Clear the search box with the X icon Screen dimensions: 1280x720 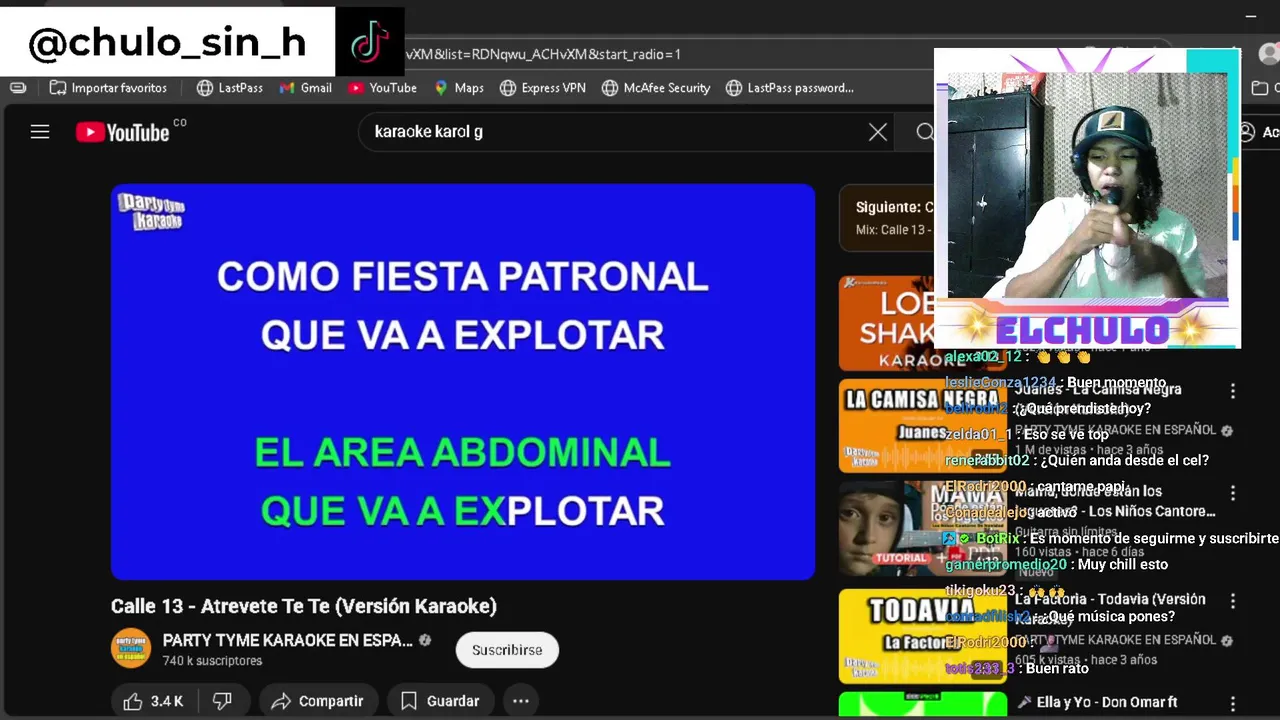(878, 132)
